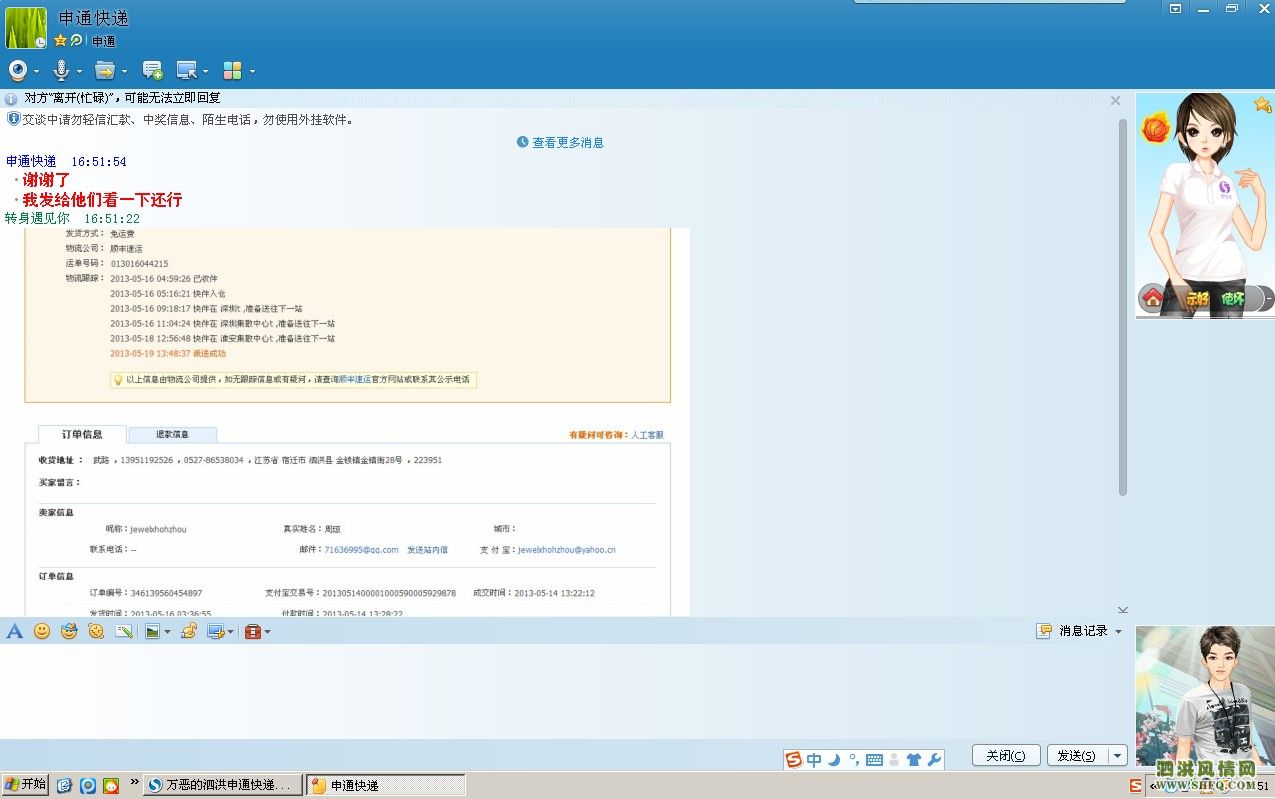This screenshot has height=799, width=1275.
Task: Click the send file folder icon
Action: [104, 70]
